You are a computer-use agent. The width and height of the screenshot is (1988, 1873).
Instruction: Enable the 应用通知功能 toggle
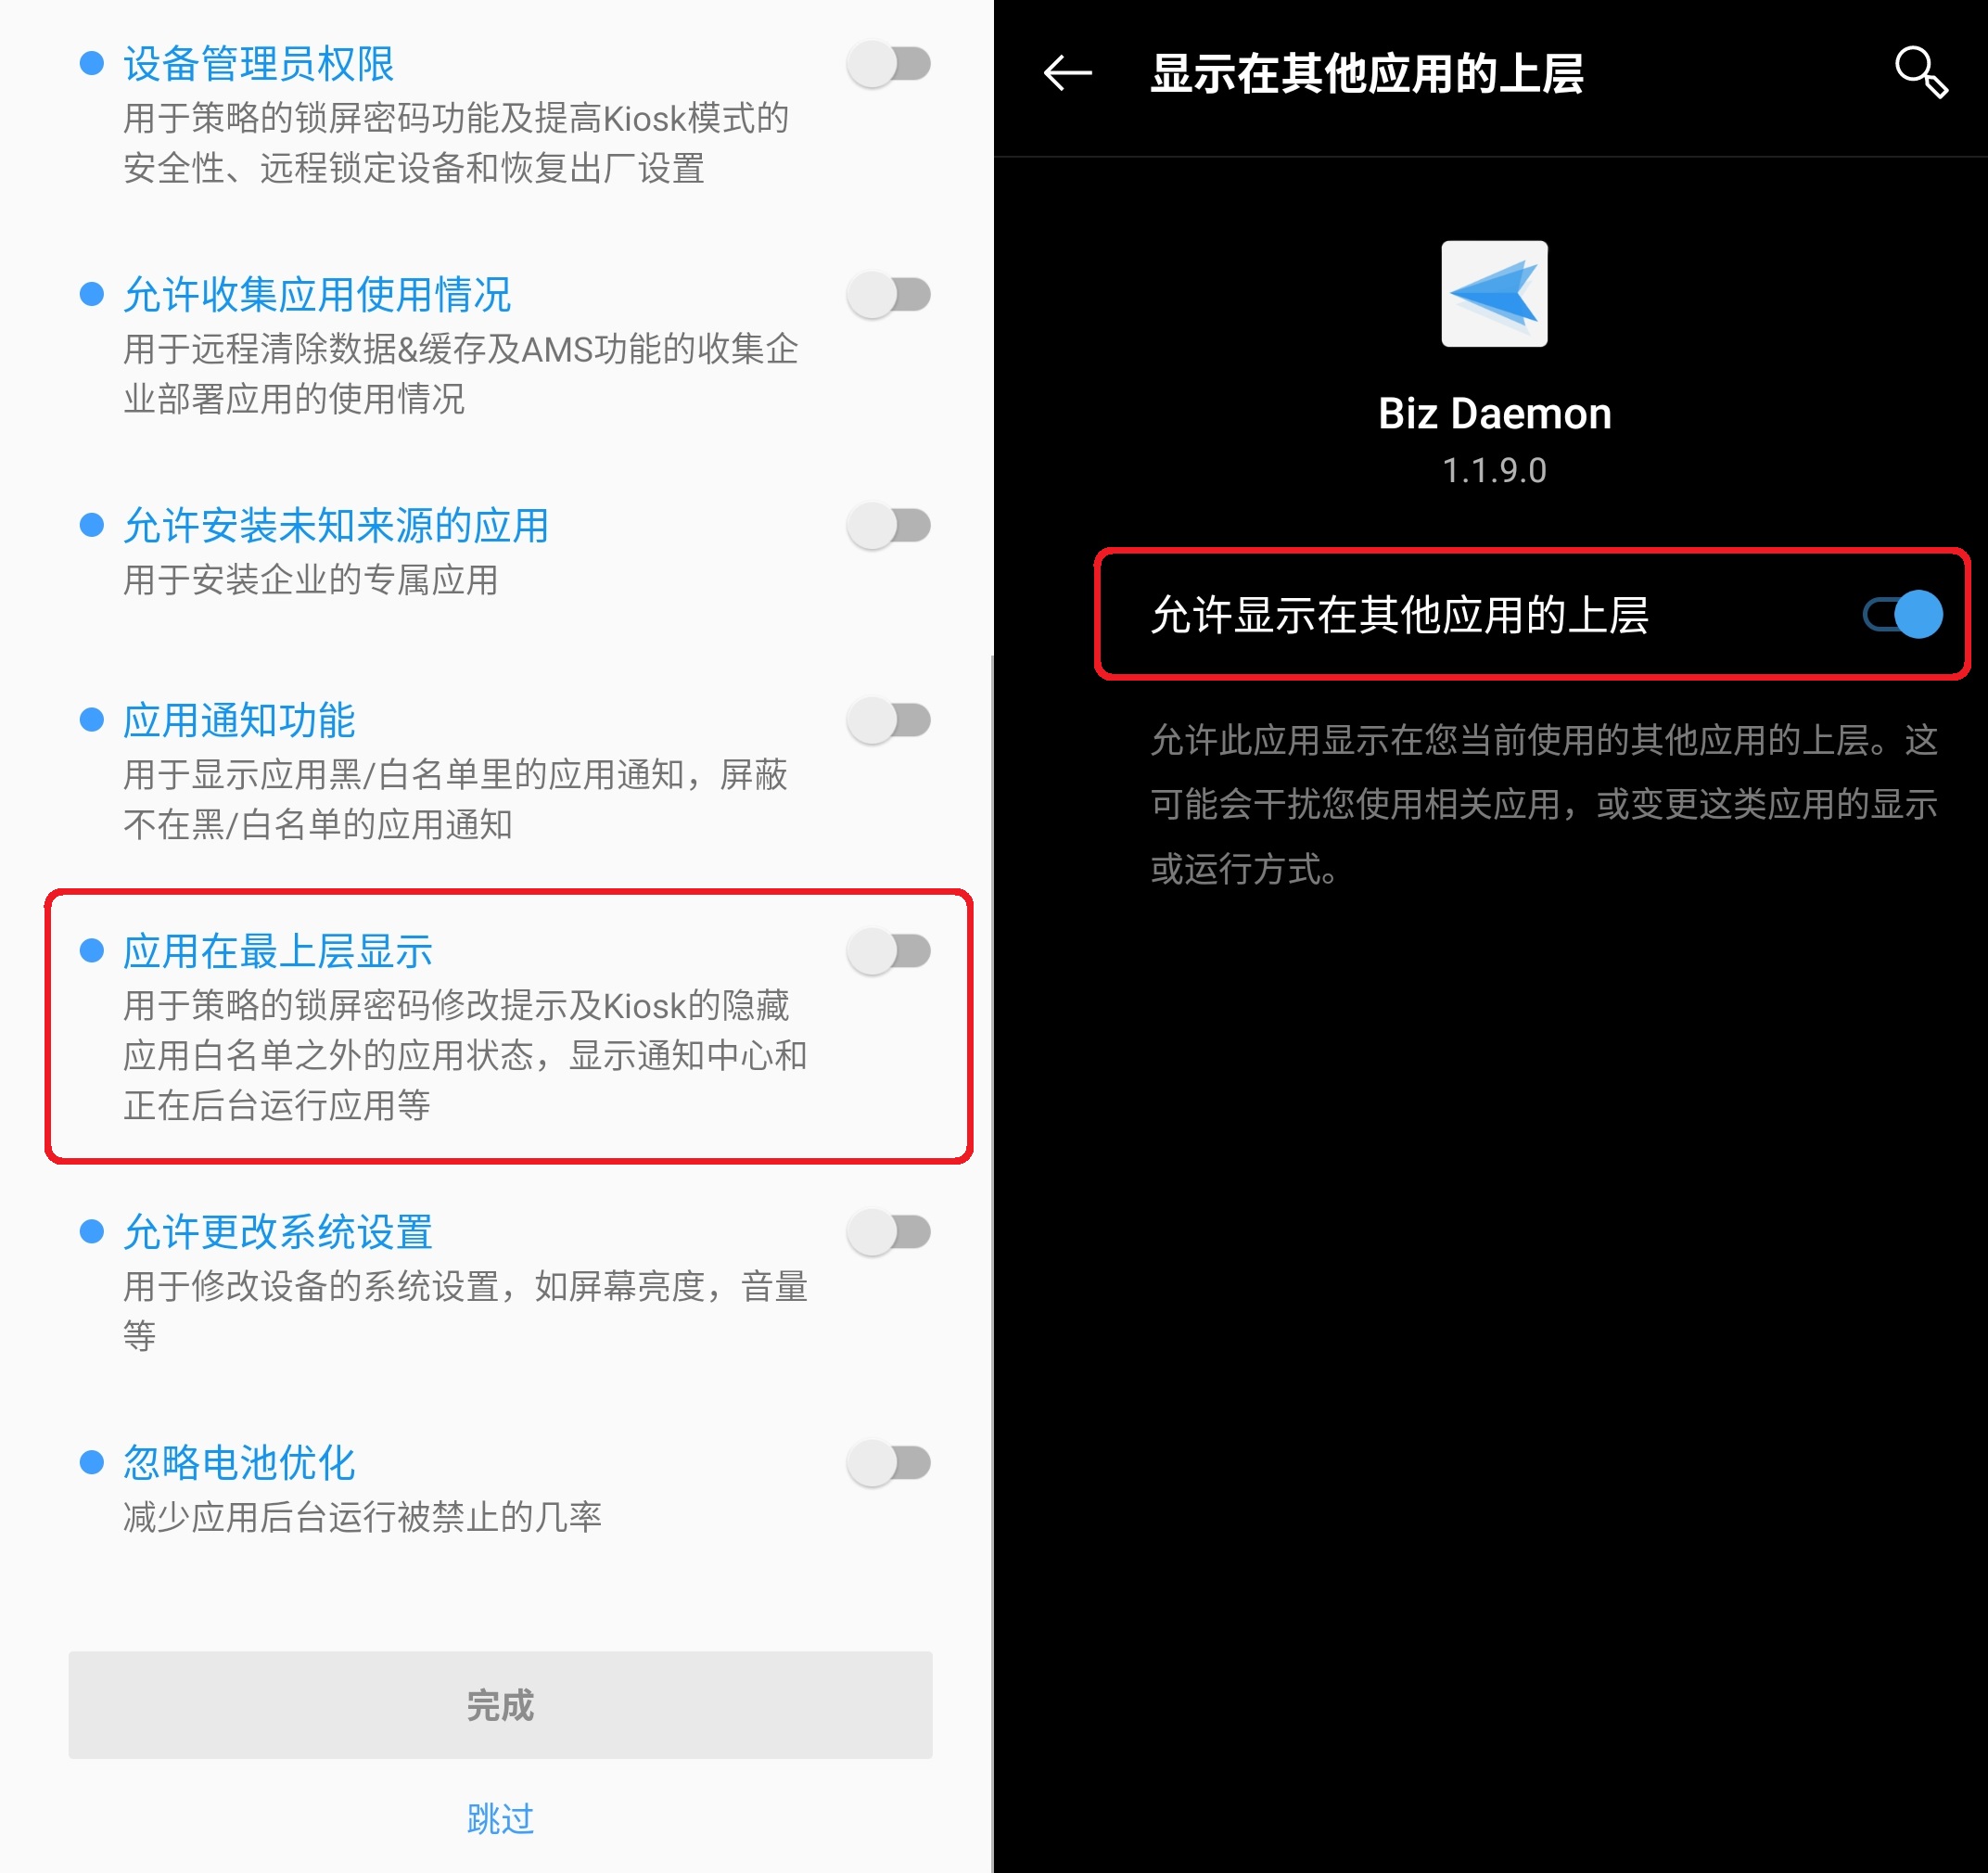point(889,720)
